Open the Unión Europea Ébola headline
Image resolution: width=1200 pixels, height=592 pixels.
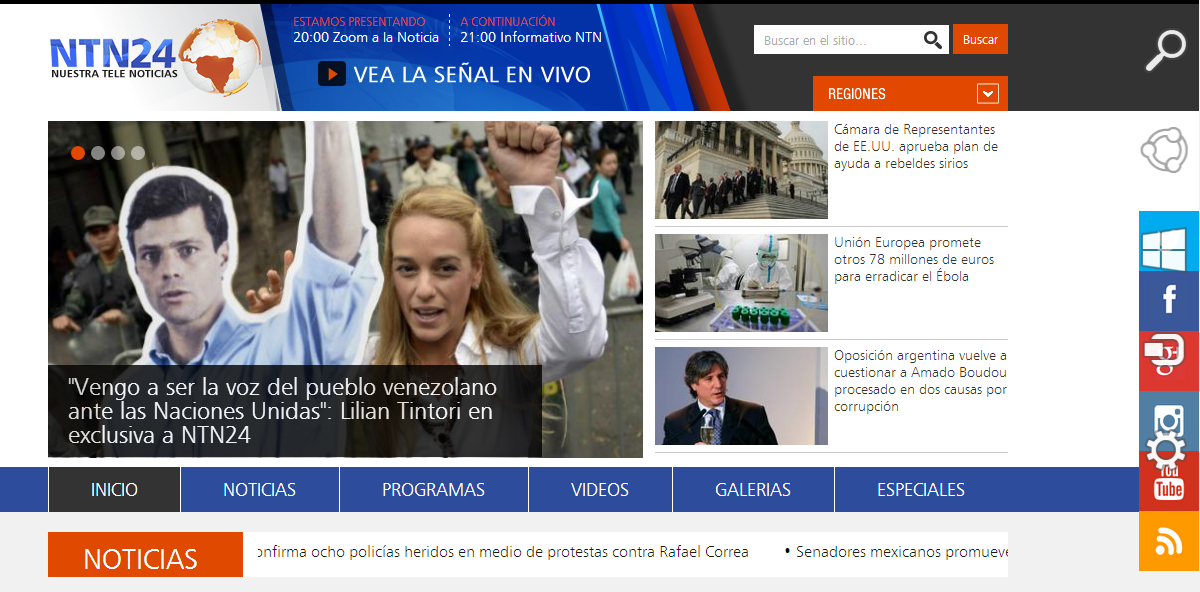tap(916, 260)
